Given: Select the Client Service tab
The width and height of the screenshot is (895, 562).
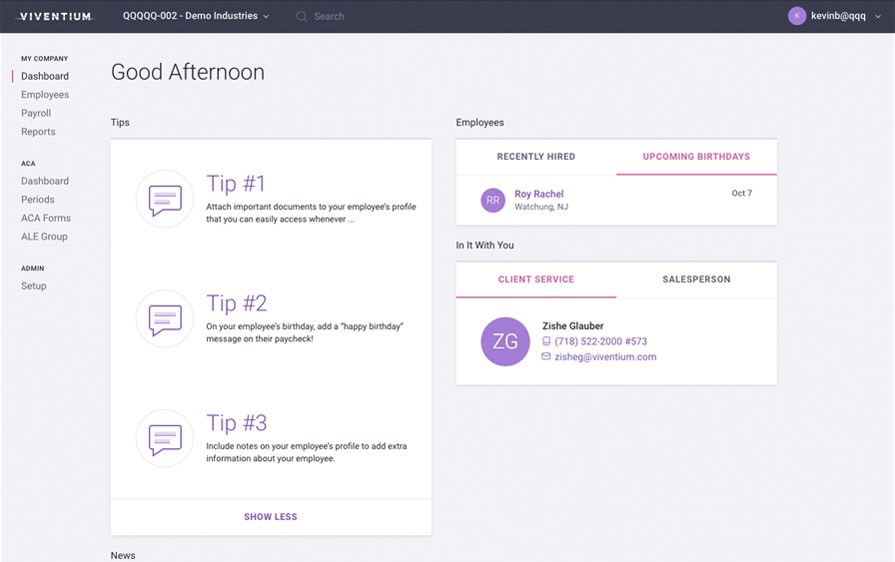Looking at the screenshot, I should pyautogui.click(x=536, y=279).
